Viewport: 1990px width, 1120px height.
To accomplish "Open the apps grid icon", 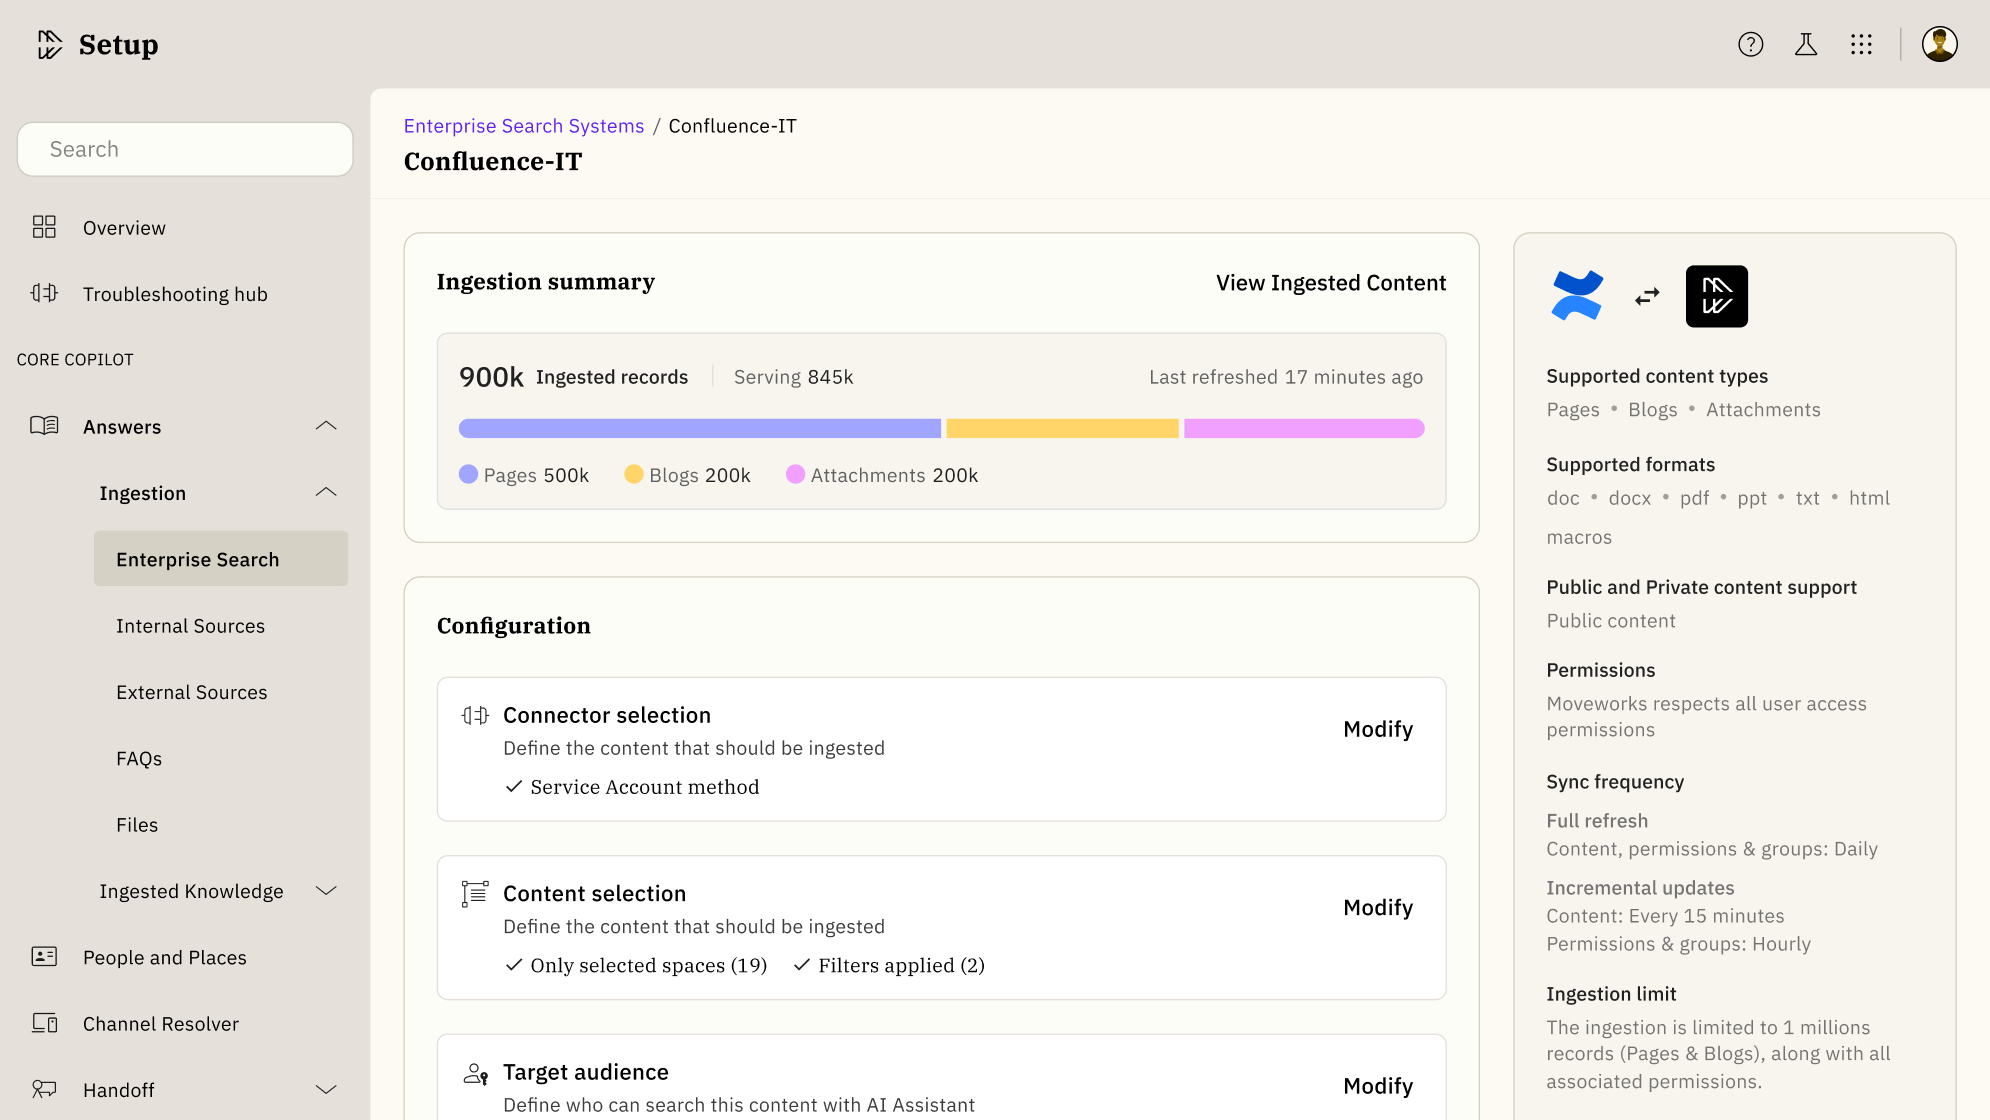I will 1861,44.
